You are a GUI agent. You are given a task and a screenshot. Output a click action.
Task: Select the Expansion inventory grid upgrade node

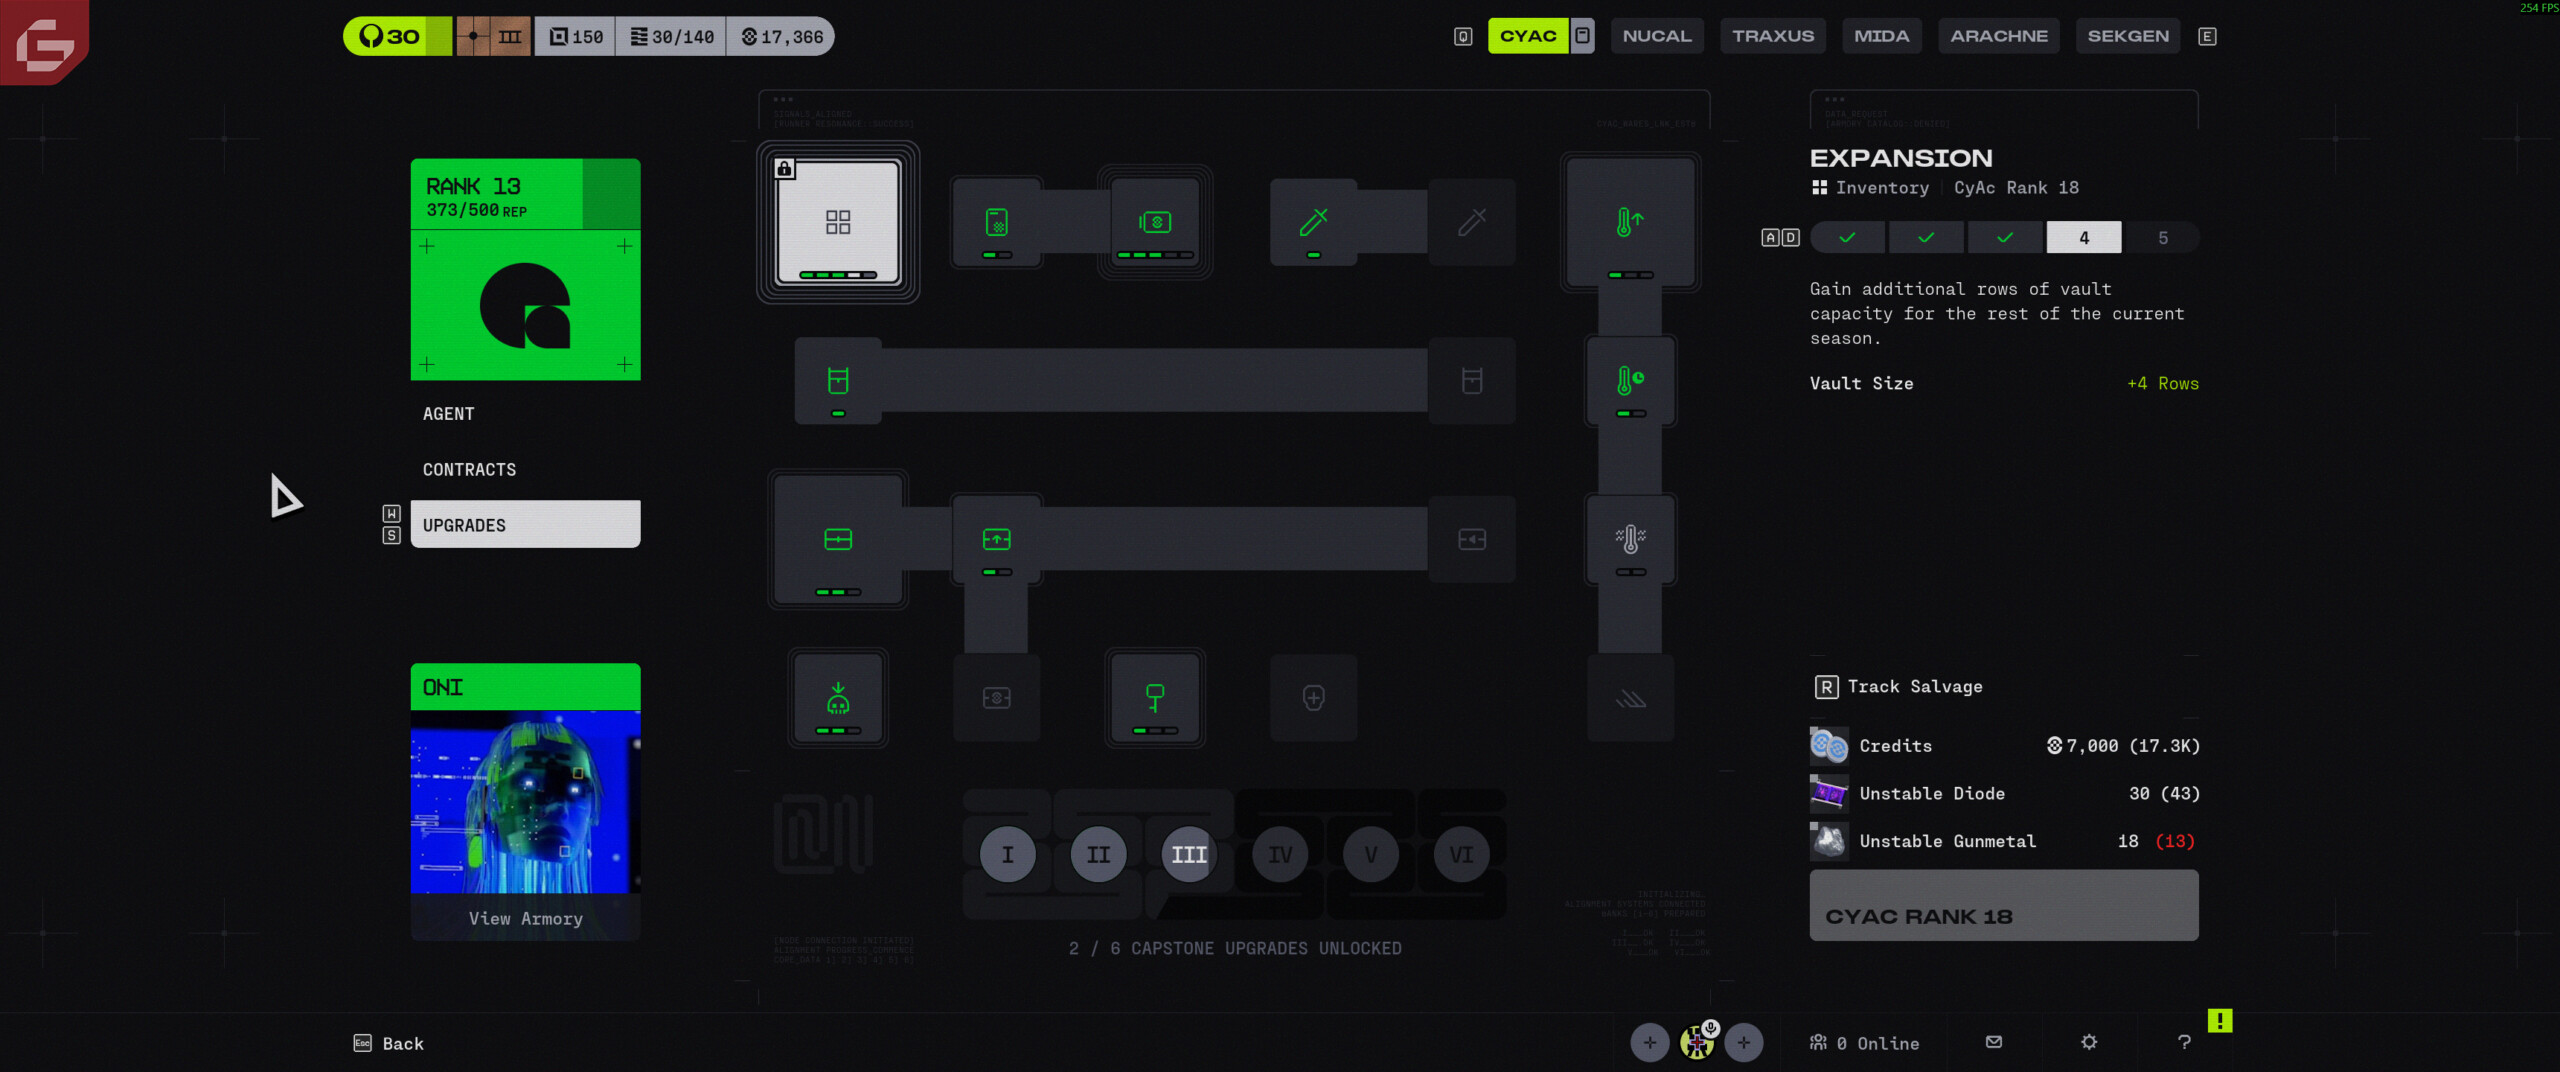pyautogui.click(x=838, y=223)
